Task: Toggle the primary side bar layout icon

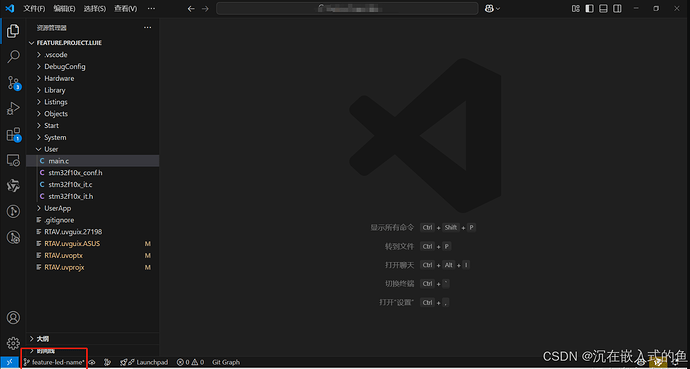Action: (589, 8)
